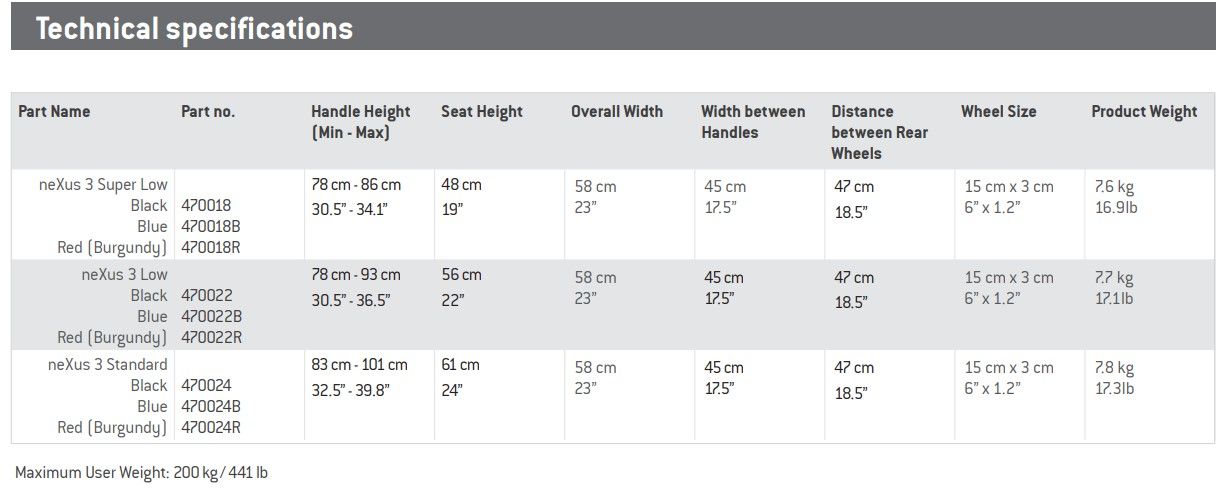Select part number 470018B

[211, 227]
